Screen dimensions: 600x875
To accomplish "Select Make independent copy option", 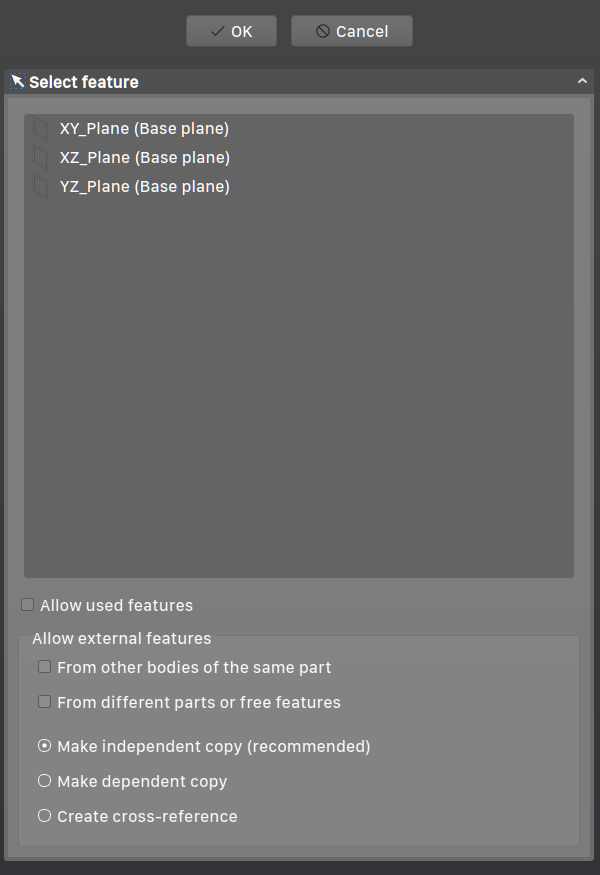I will click(44, 745).
